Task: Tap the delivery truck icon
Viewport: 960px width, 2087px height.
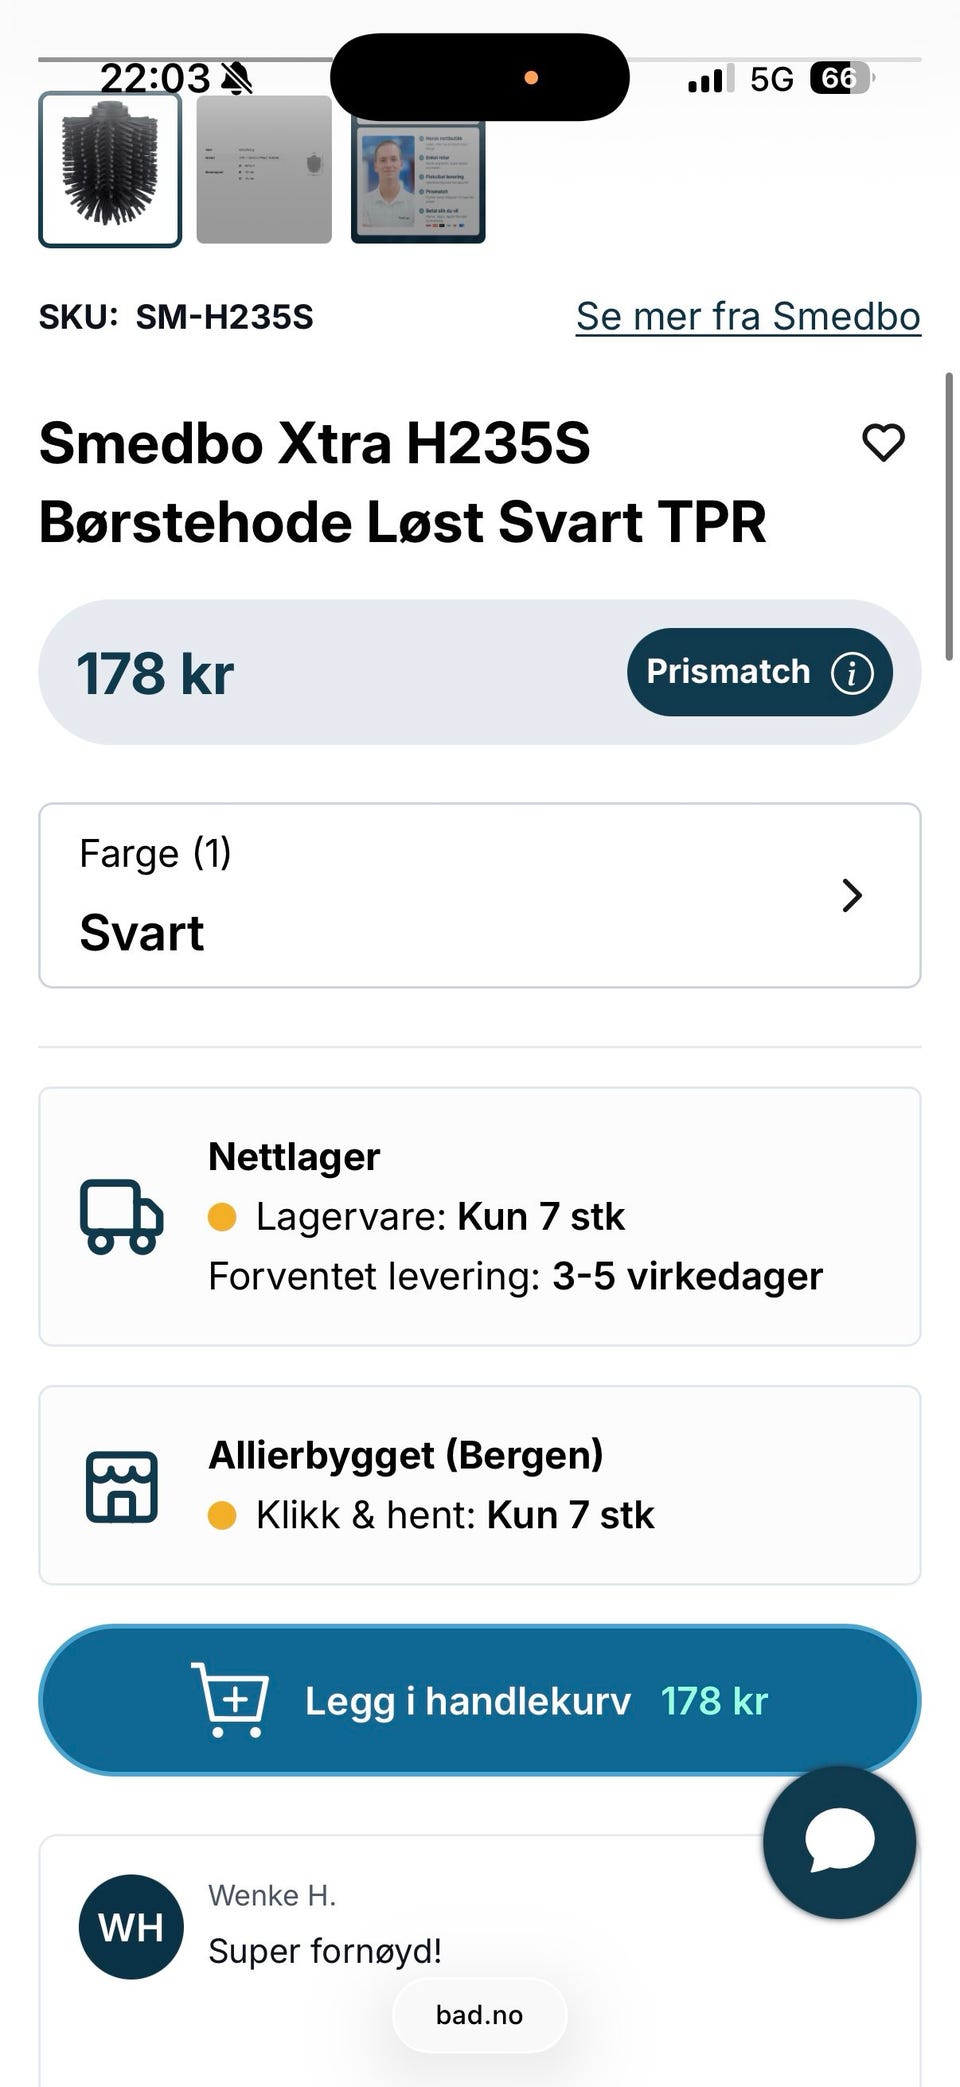Action: click(x=121, y=1216)
